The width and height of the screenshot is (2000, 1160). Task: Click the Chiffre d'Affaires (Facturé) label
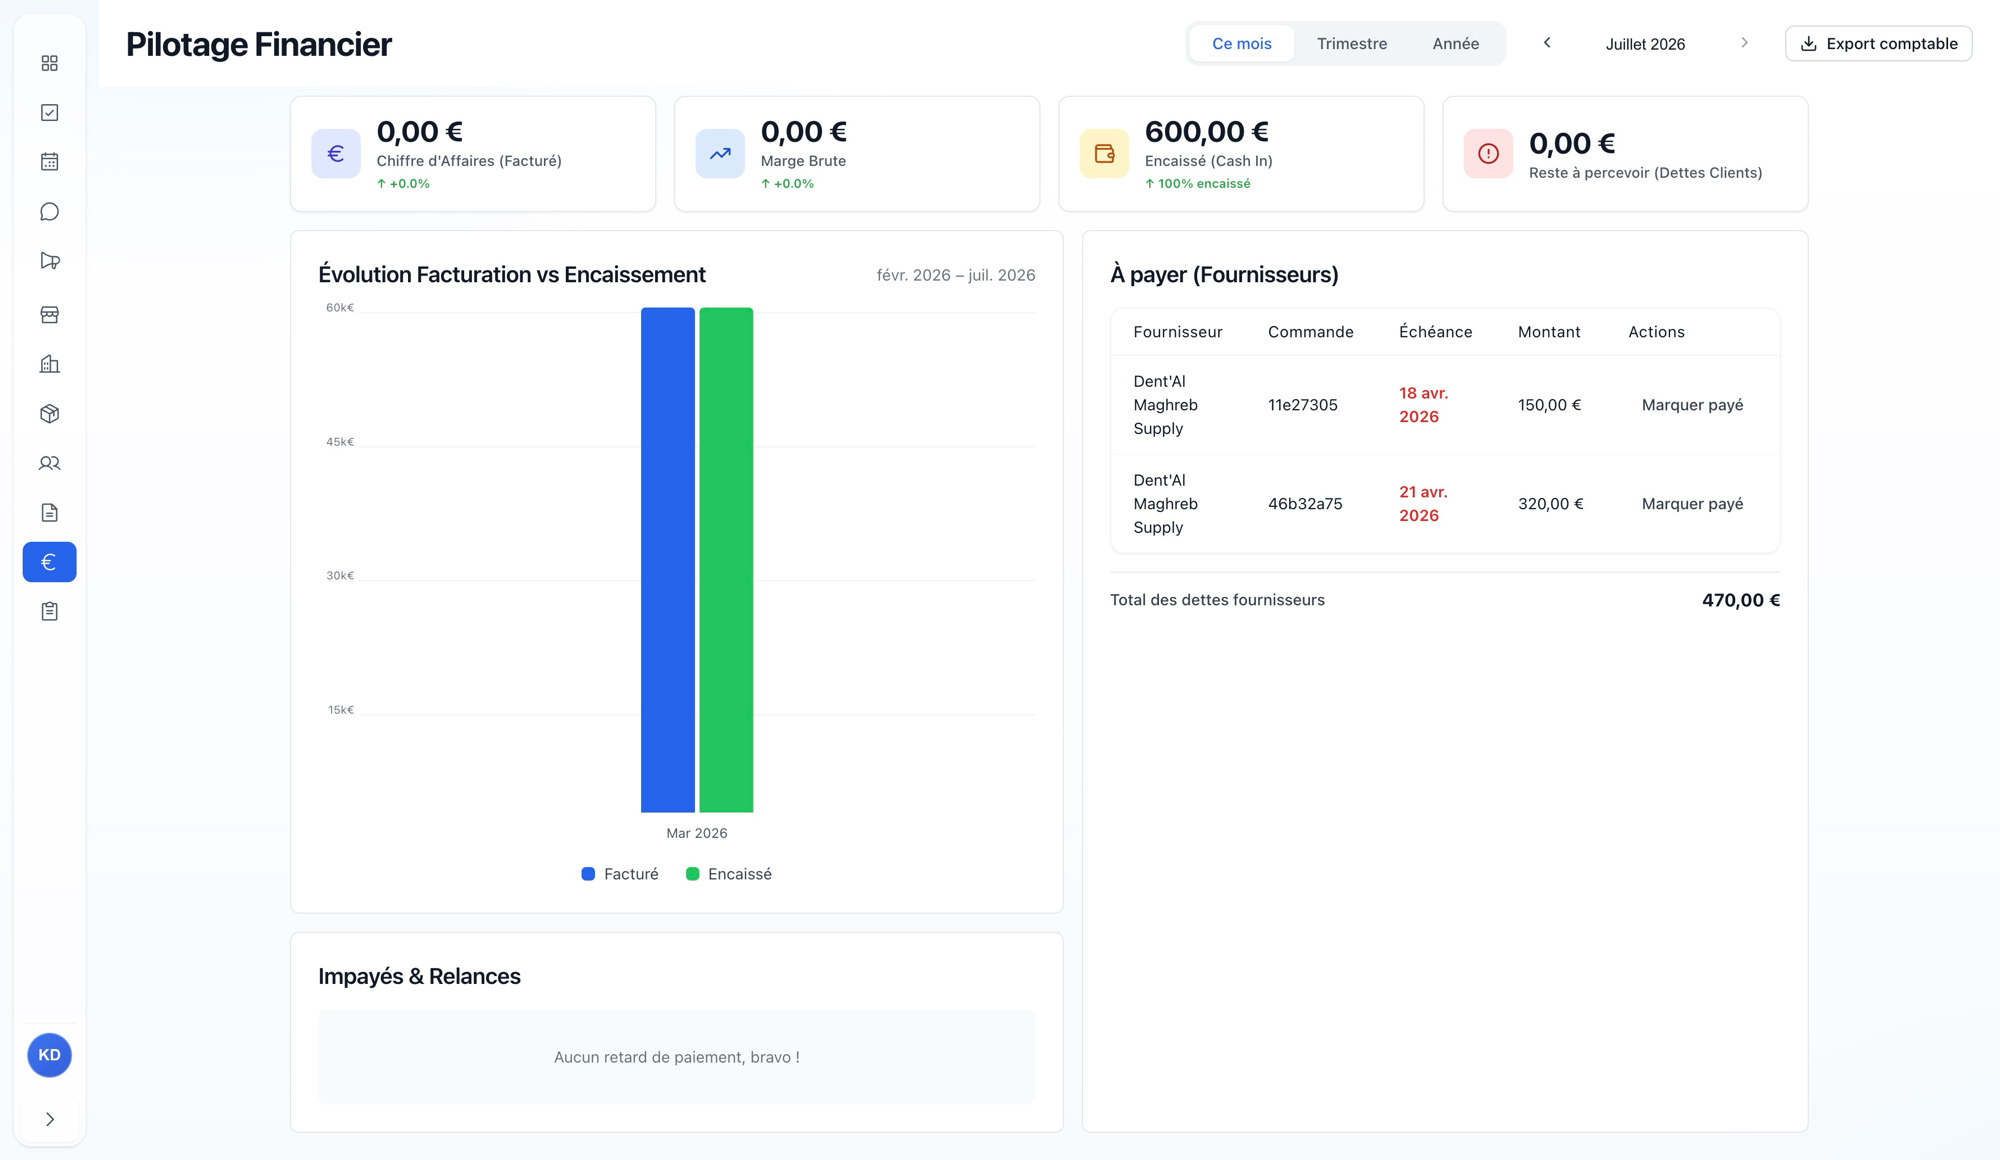(469, 161)
